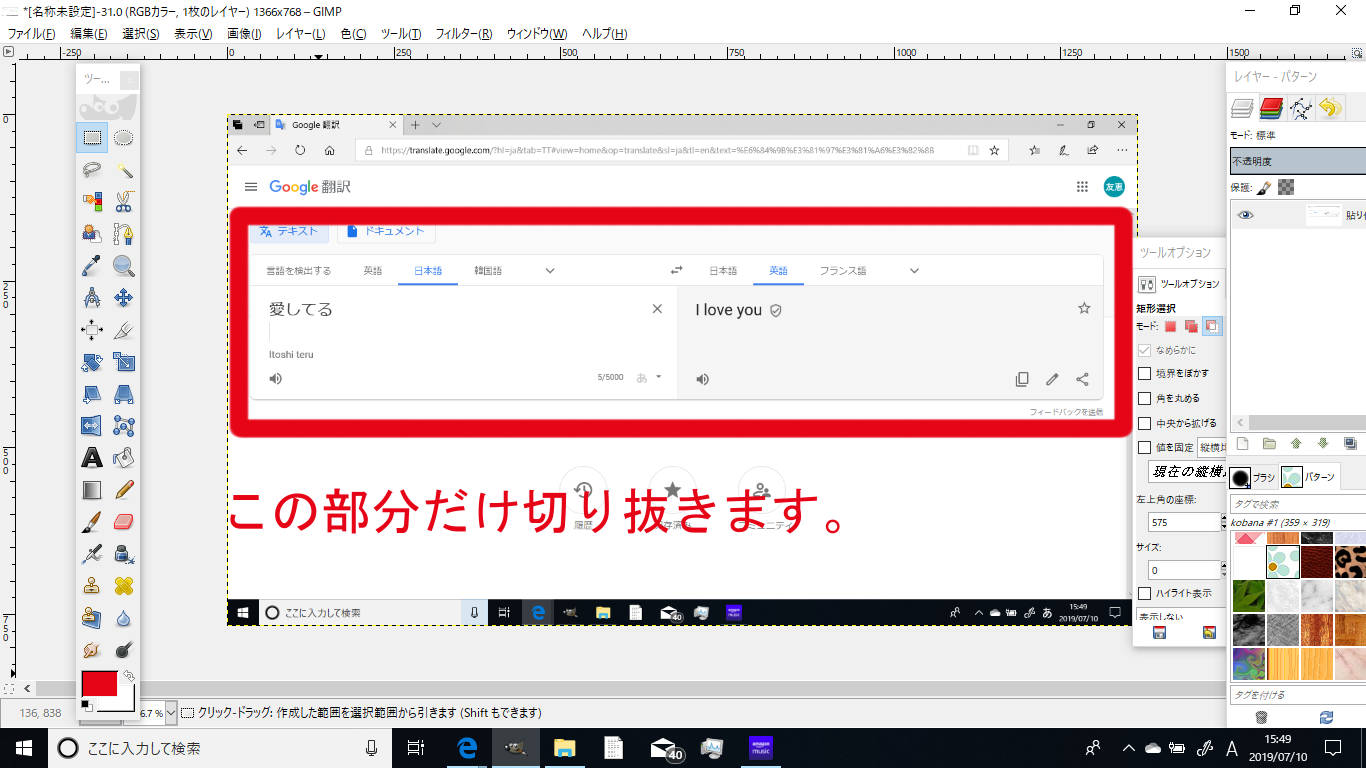
Task: Select the Crop tool
Action: point(124,330)
